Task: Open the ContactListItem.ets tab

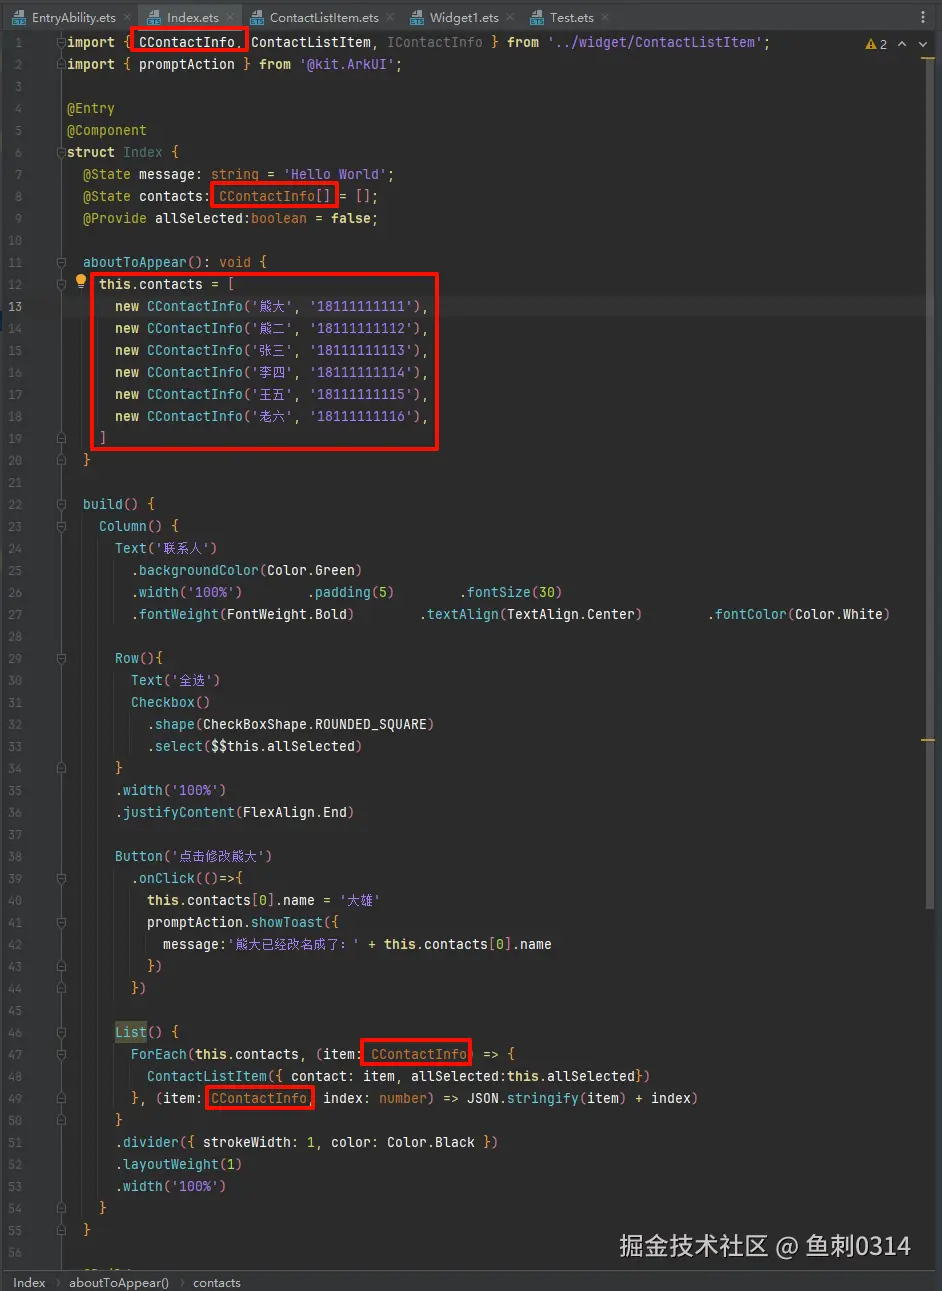Action: point(324,17)
